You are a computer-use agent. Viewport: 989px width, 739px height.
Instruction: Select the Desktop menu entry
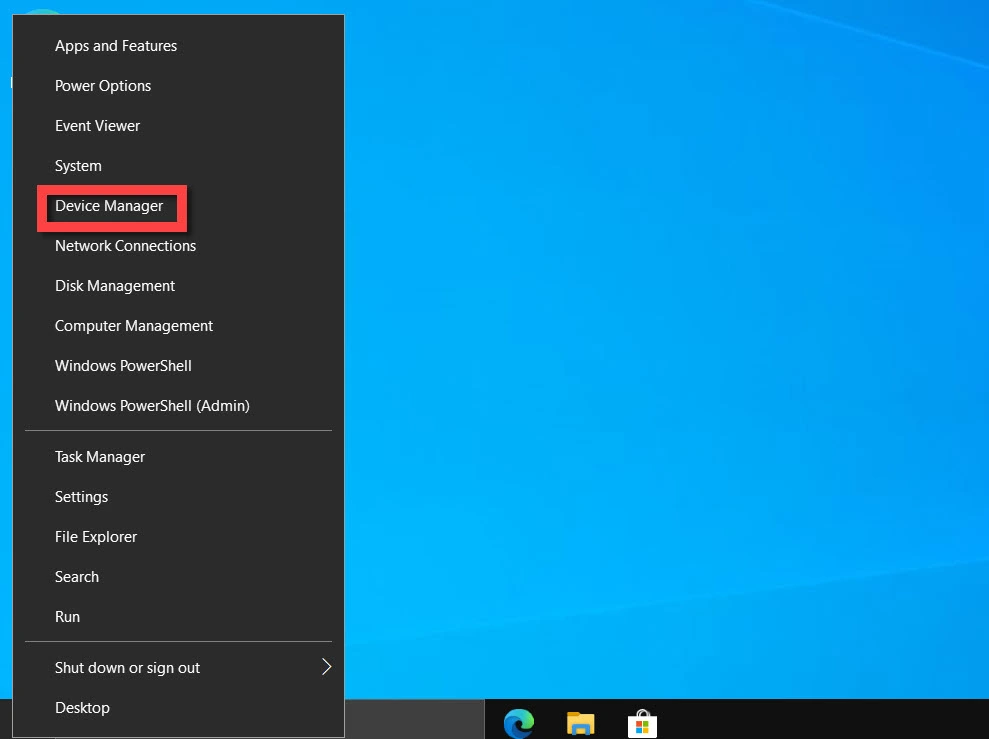[x=178, y=707]
